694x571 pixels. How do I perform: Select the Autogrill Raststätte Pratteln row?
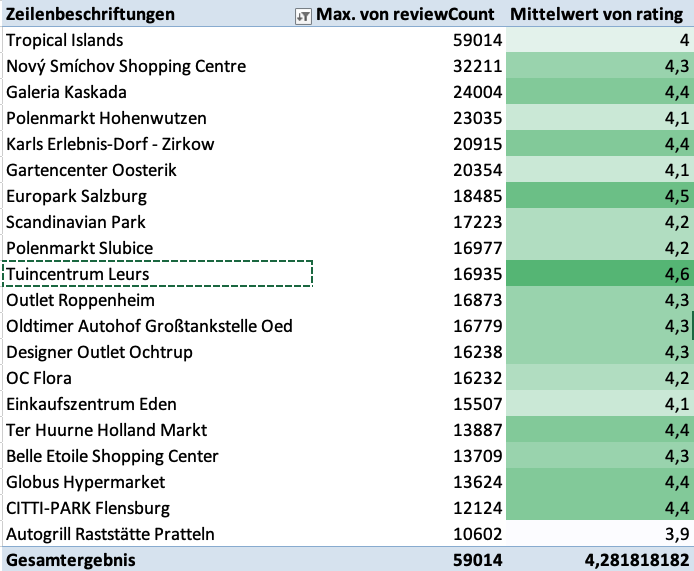(x=110, y=534)
